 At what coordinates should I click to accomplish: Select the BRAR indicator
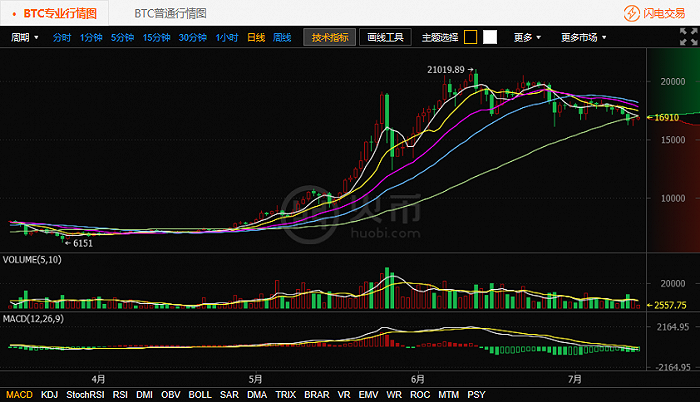pyautogui.click(x=317, y=395)
